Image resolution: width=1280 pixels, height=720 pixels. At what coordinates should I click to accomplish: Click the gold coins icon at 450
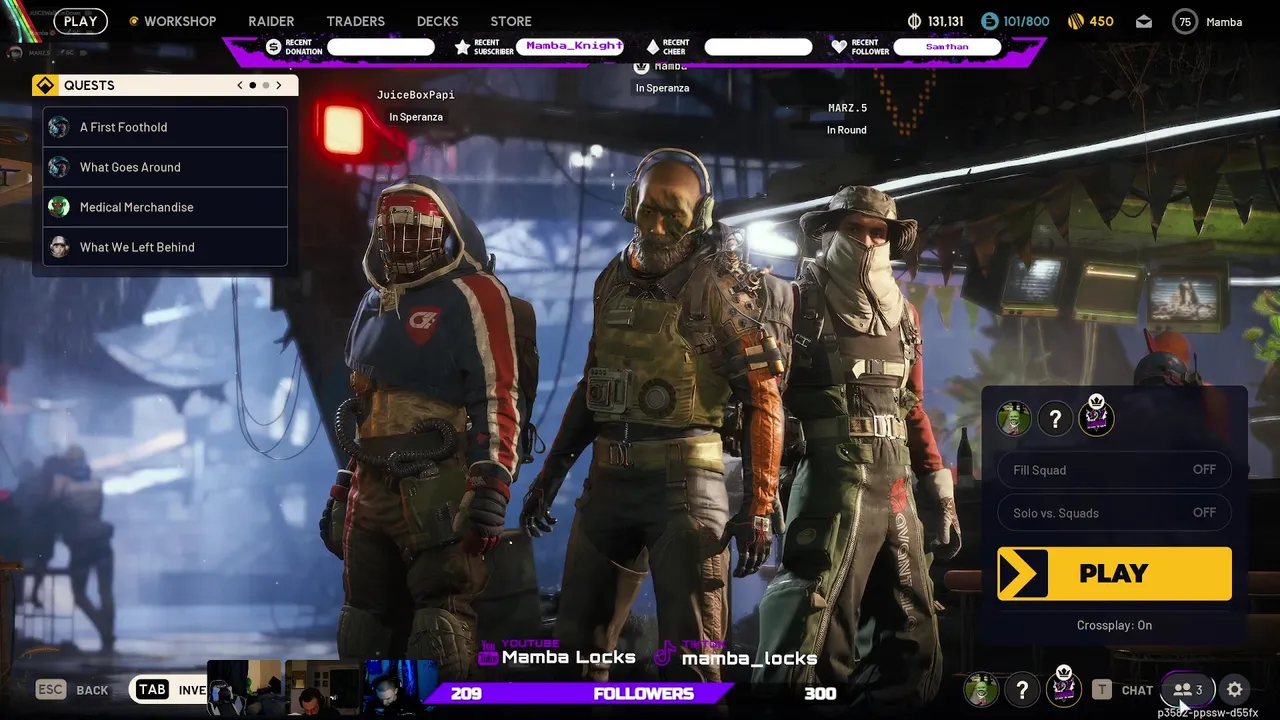[x=1076, y=21]
